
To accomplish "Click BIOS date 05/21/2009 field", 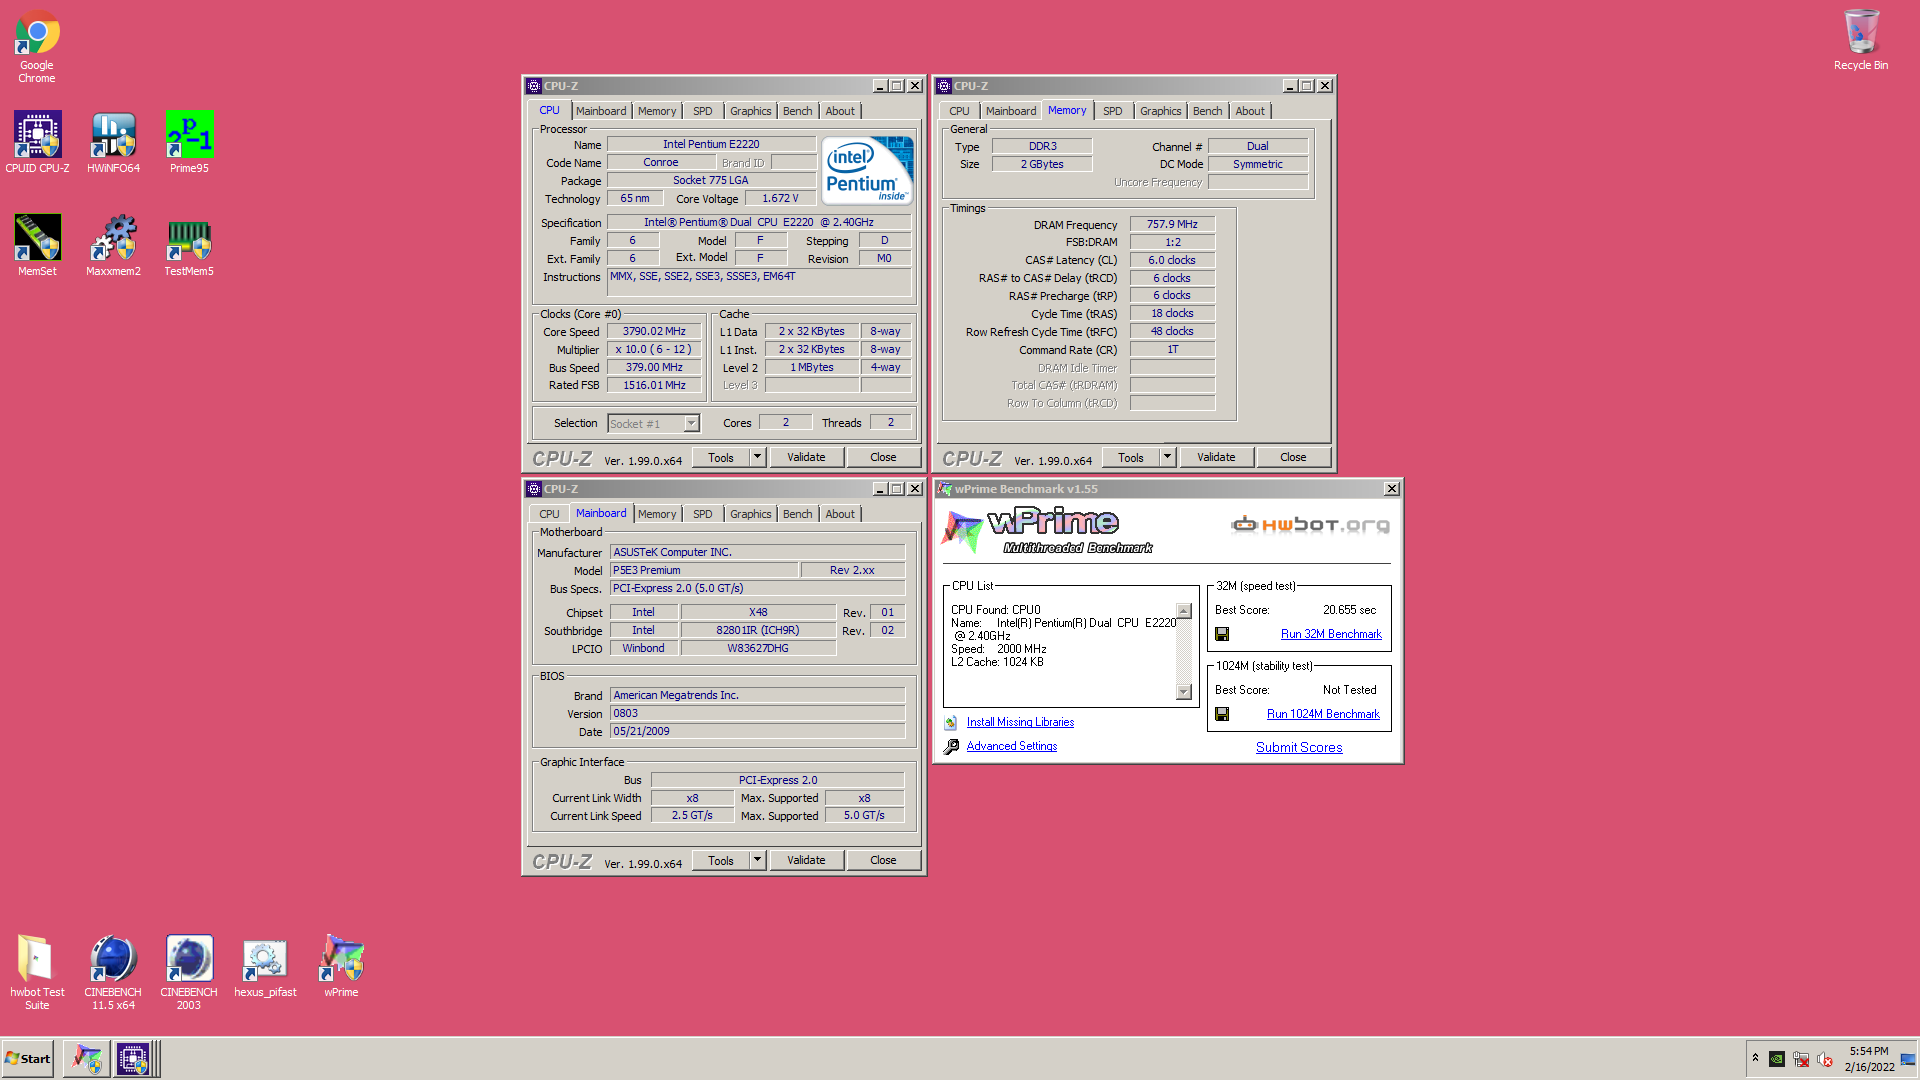I will coord(757,731).
